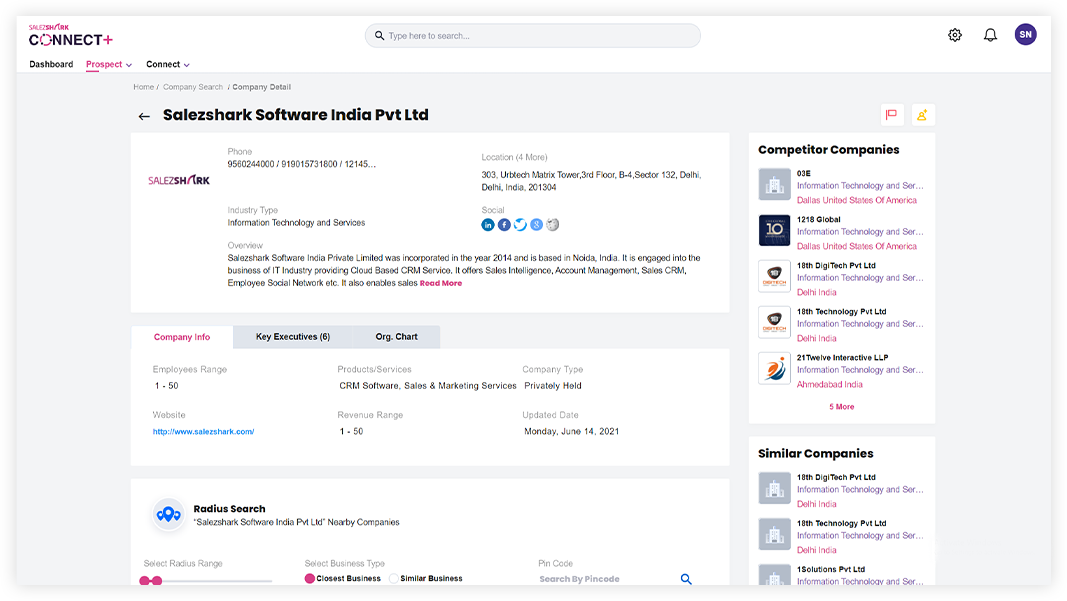Click the radius range slider handle

tap(157, 581)
